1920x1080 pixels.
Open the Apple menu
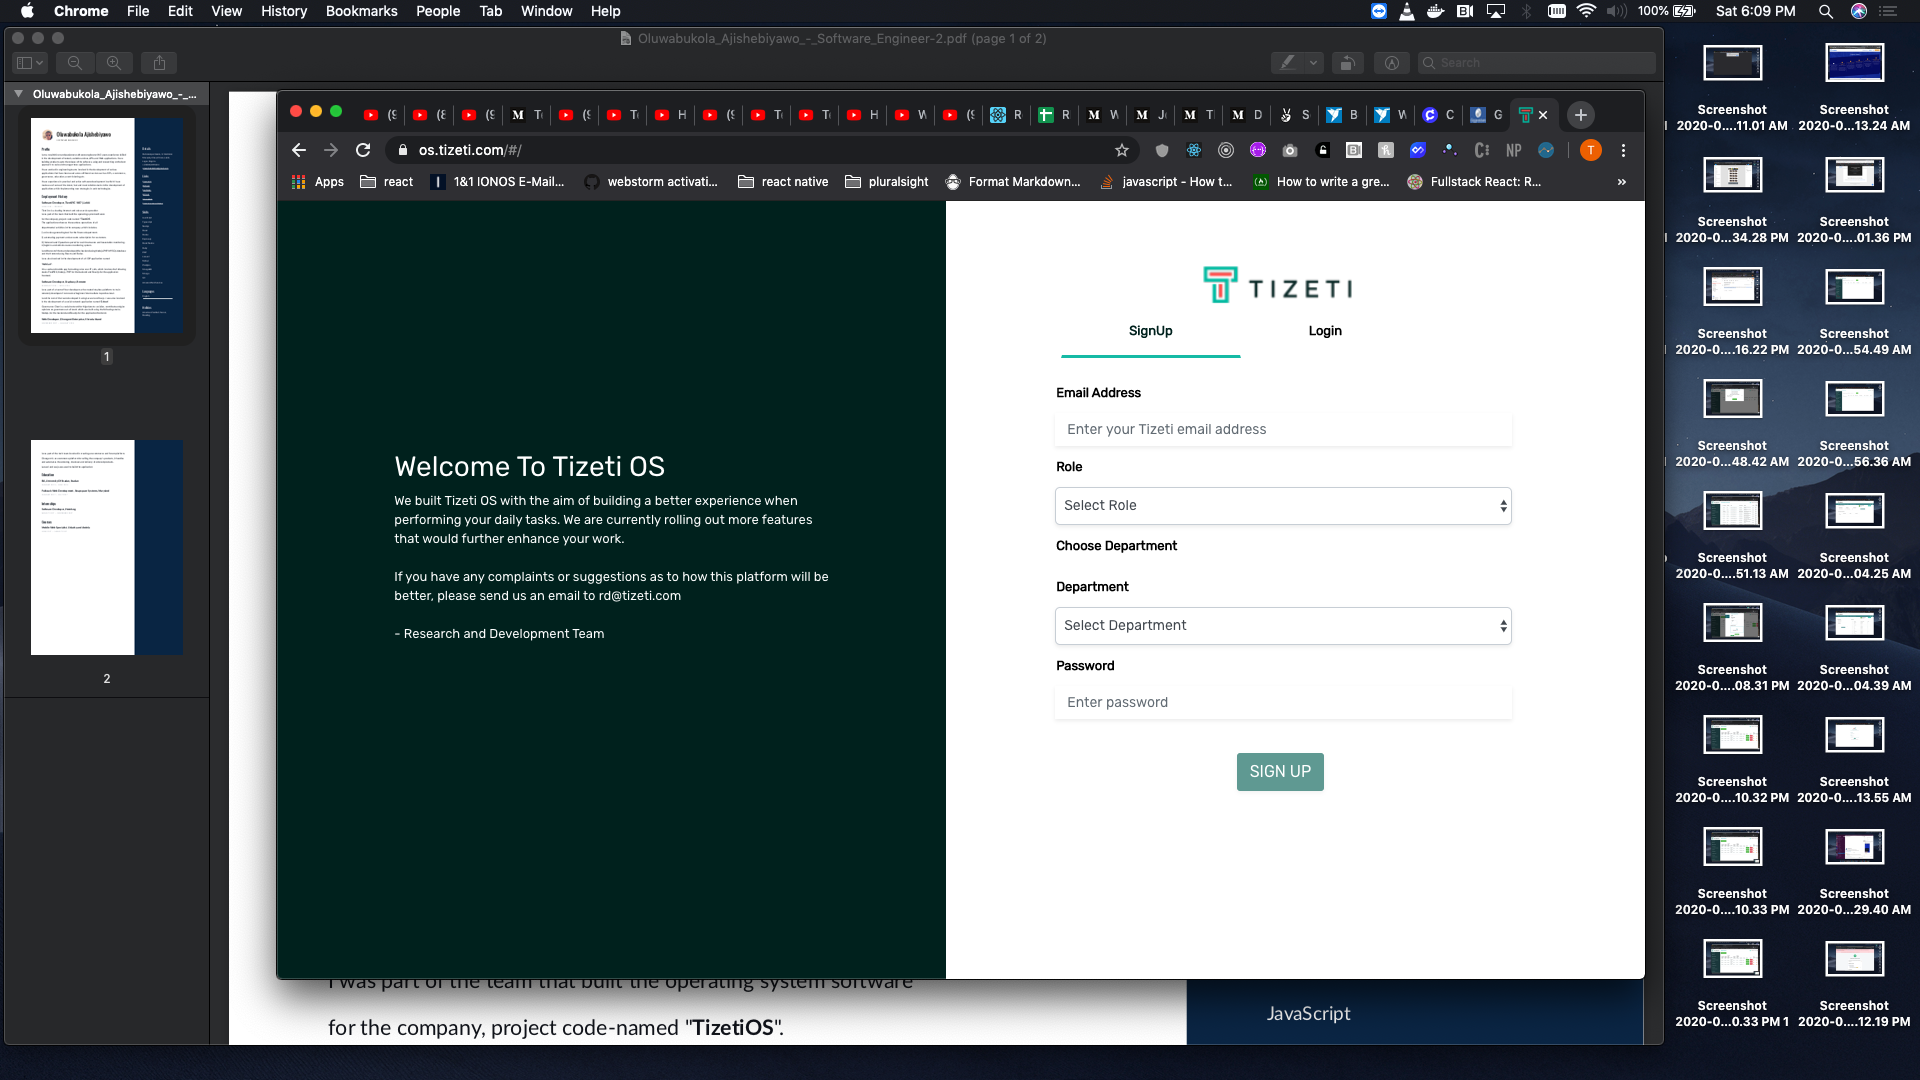27,11
